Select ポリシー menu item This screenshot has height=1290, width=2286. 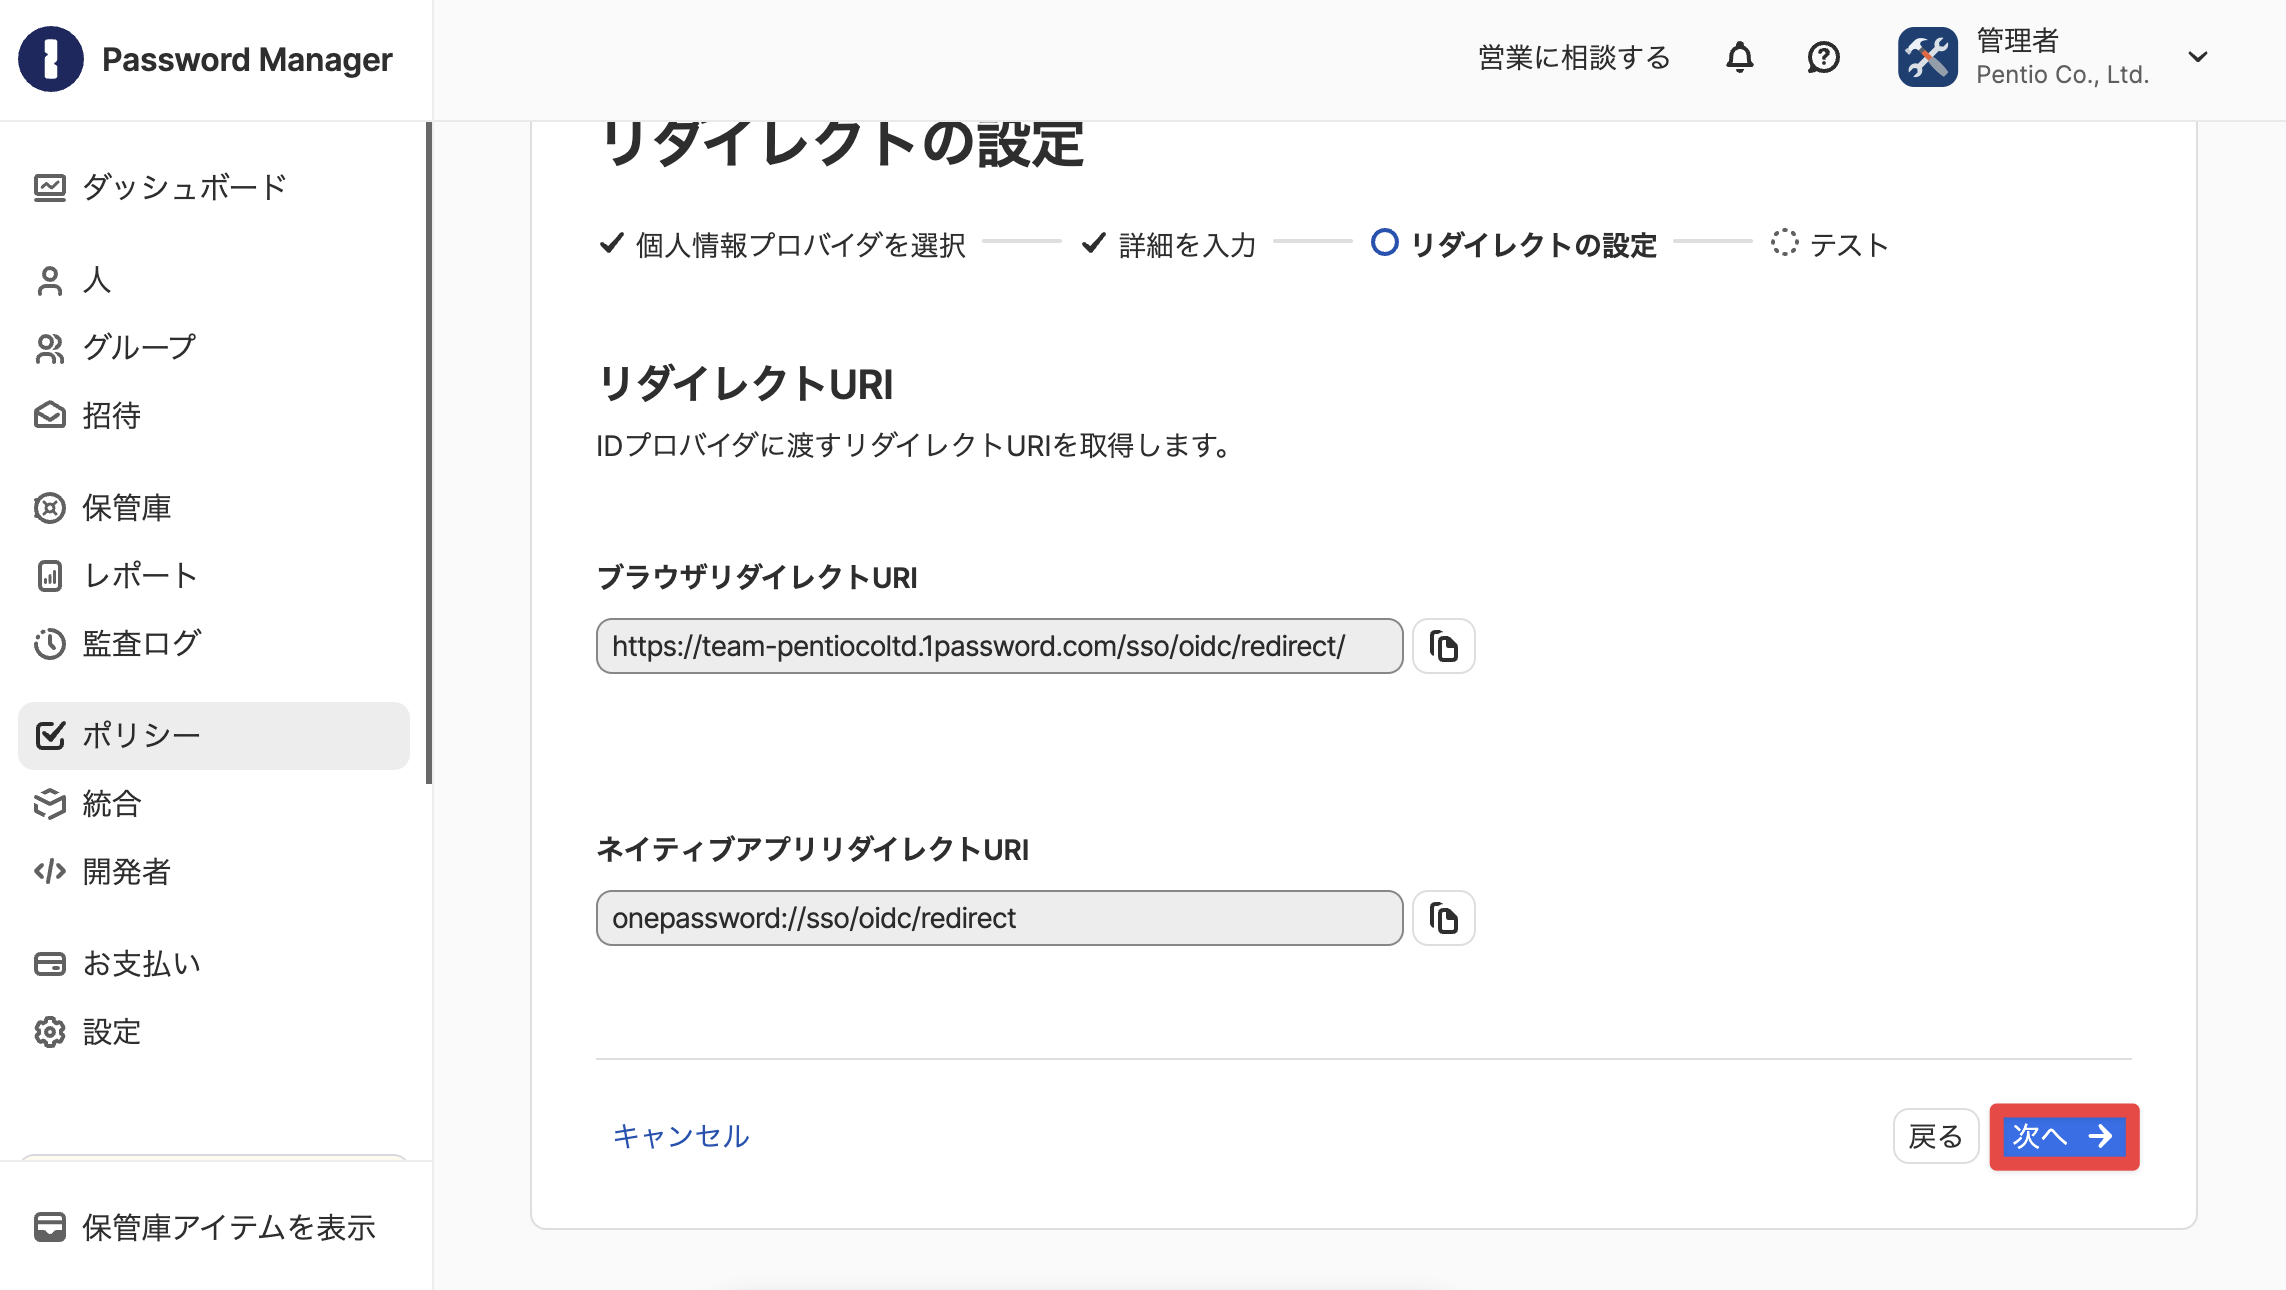click(x=214, y=736)
